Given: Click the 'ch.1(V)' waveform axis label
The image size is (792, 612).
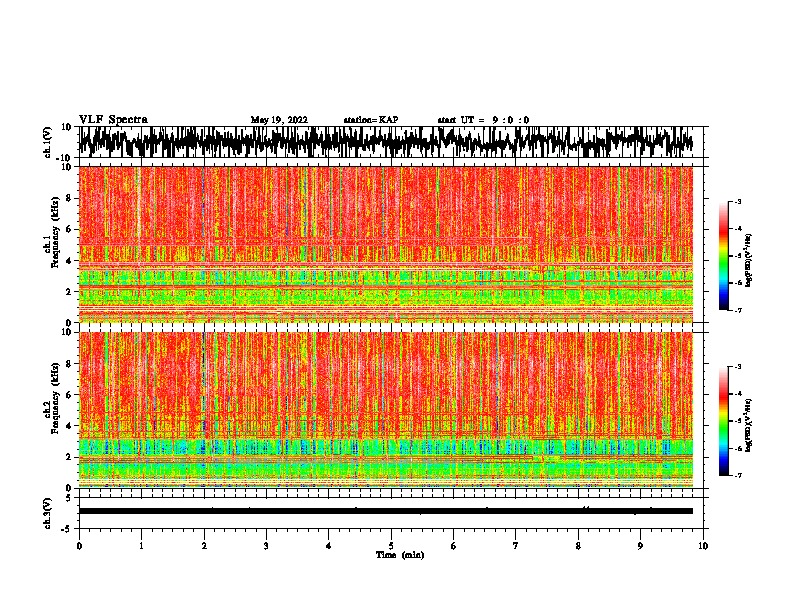Looking at the screenshot, I should [x=48, y=142].
